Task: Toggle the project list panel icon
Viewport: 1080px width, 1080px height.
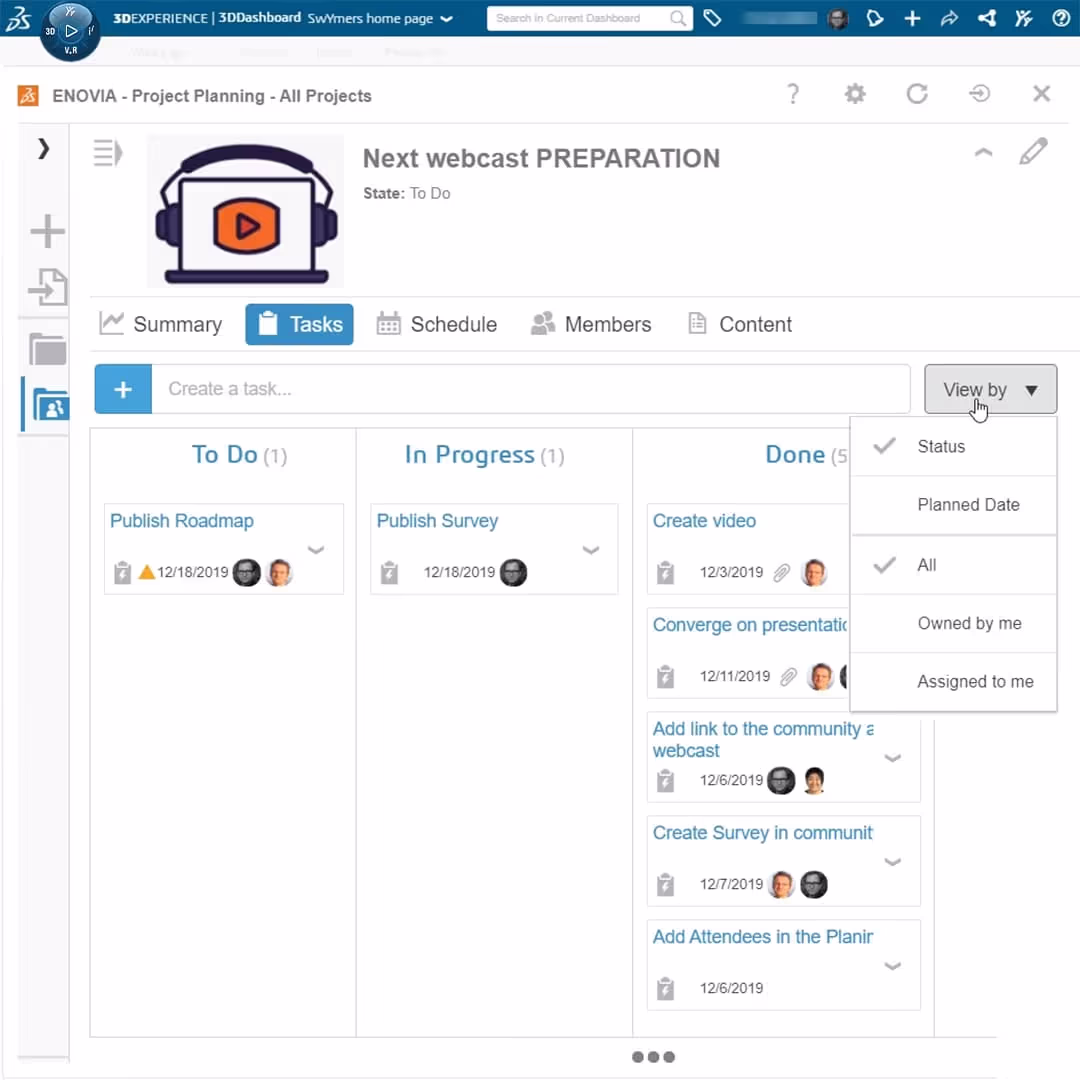Action: tap(108, 153)
